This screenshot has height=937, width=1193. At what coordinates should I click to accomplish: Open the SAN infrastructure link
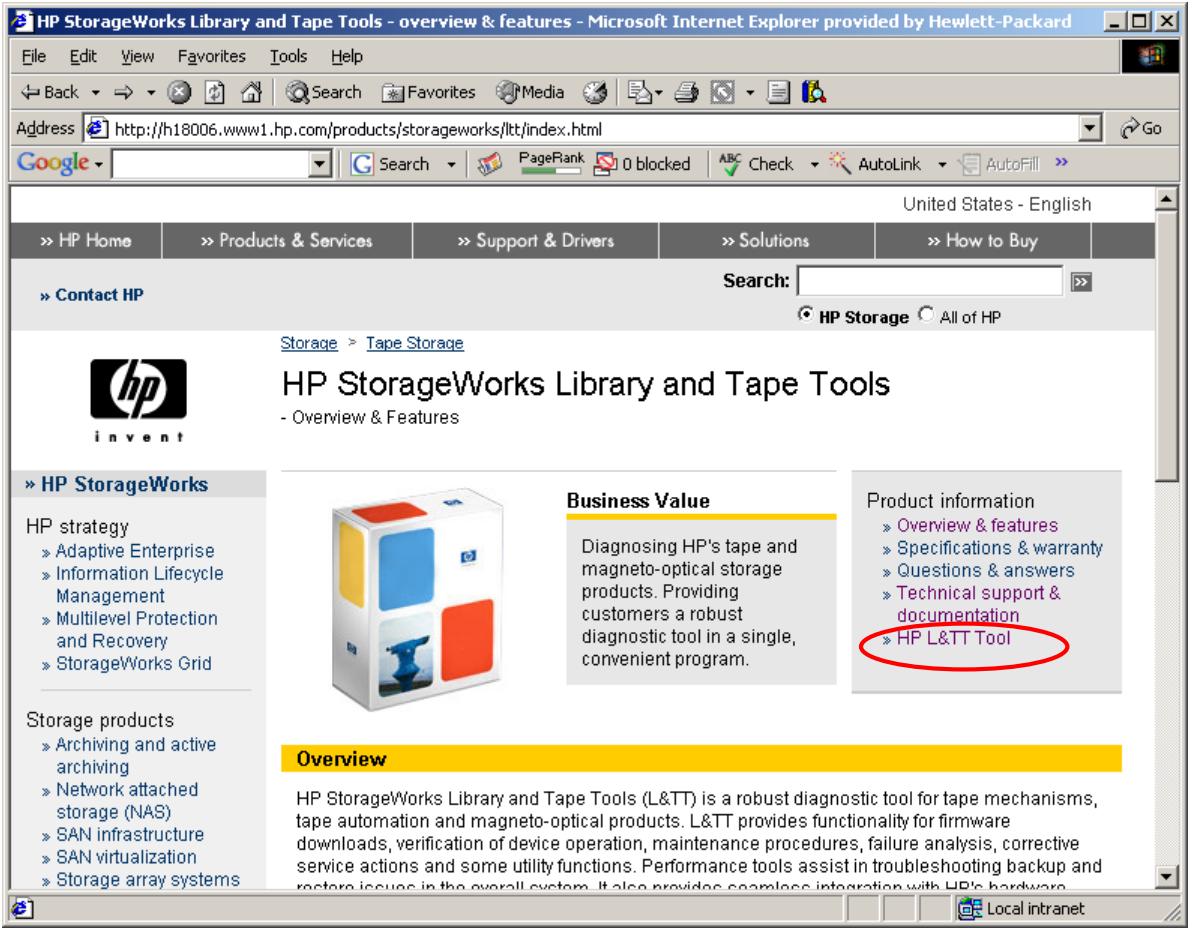coord(130,835)
